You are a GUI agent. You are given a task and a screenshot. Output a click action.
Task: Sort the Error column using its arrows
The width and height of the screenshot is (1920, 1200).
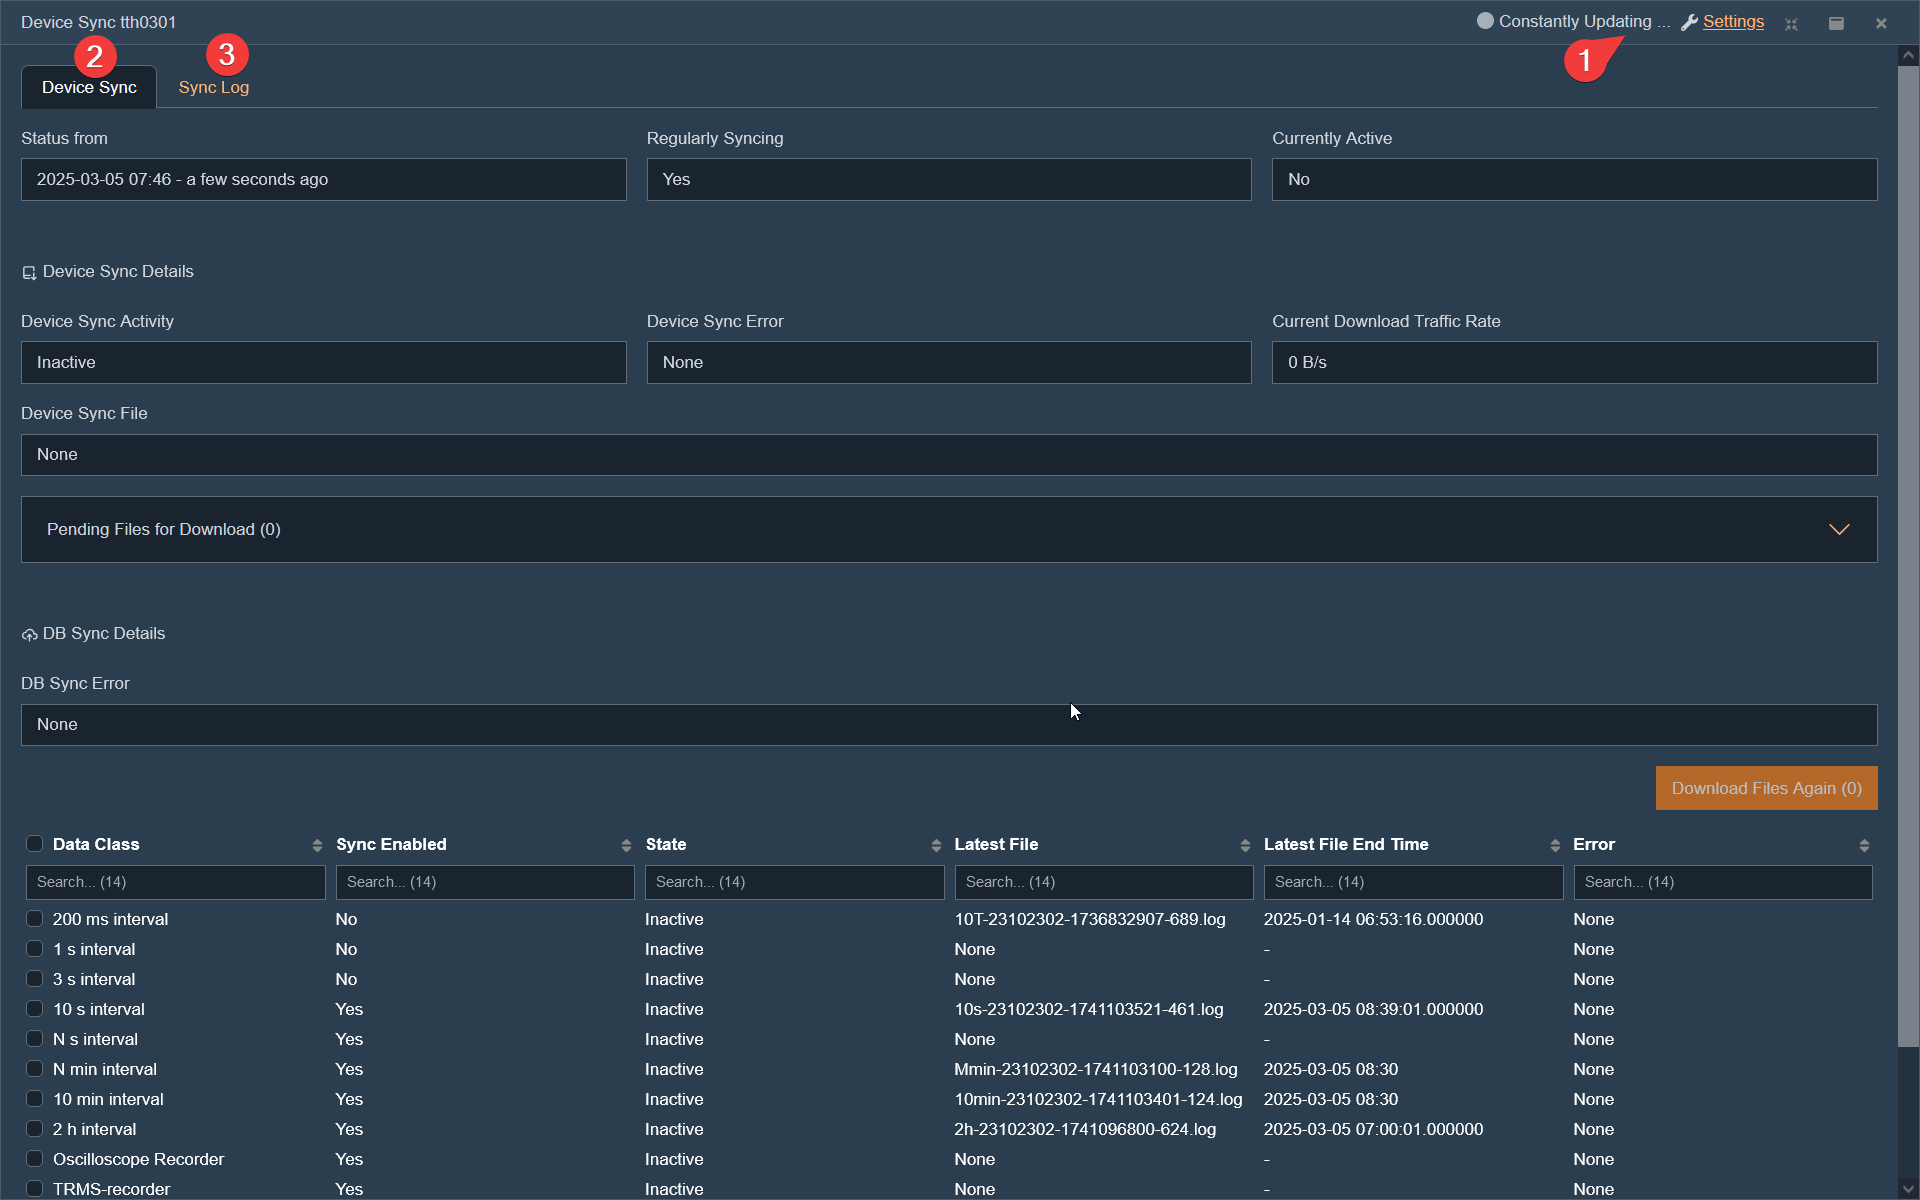[x=1864, y=845]
